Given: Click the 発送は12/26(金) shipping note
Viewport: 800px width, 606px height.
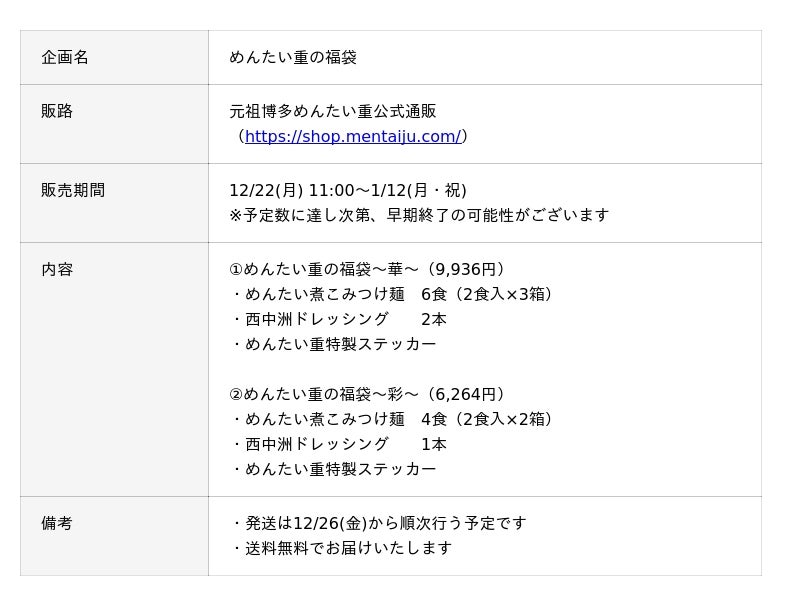Looking at the screenshot, I should [379, 524].
